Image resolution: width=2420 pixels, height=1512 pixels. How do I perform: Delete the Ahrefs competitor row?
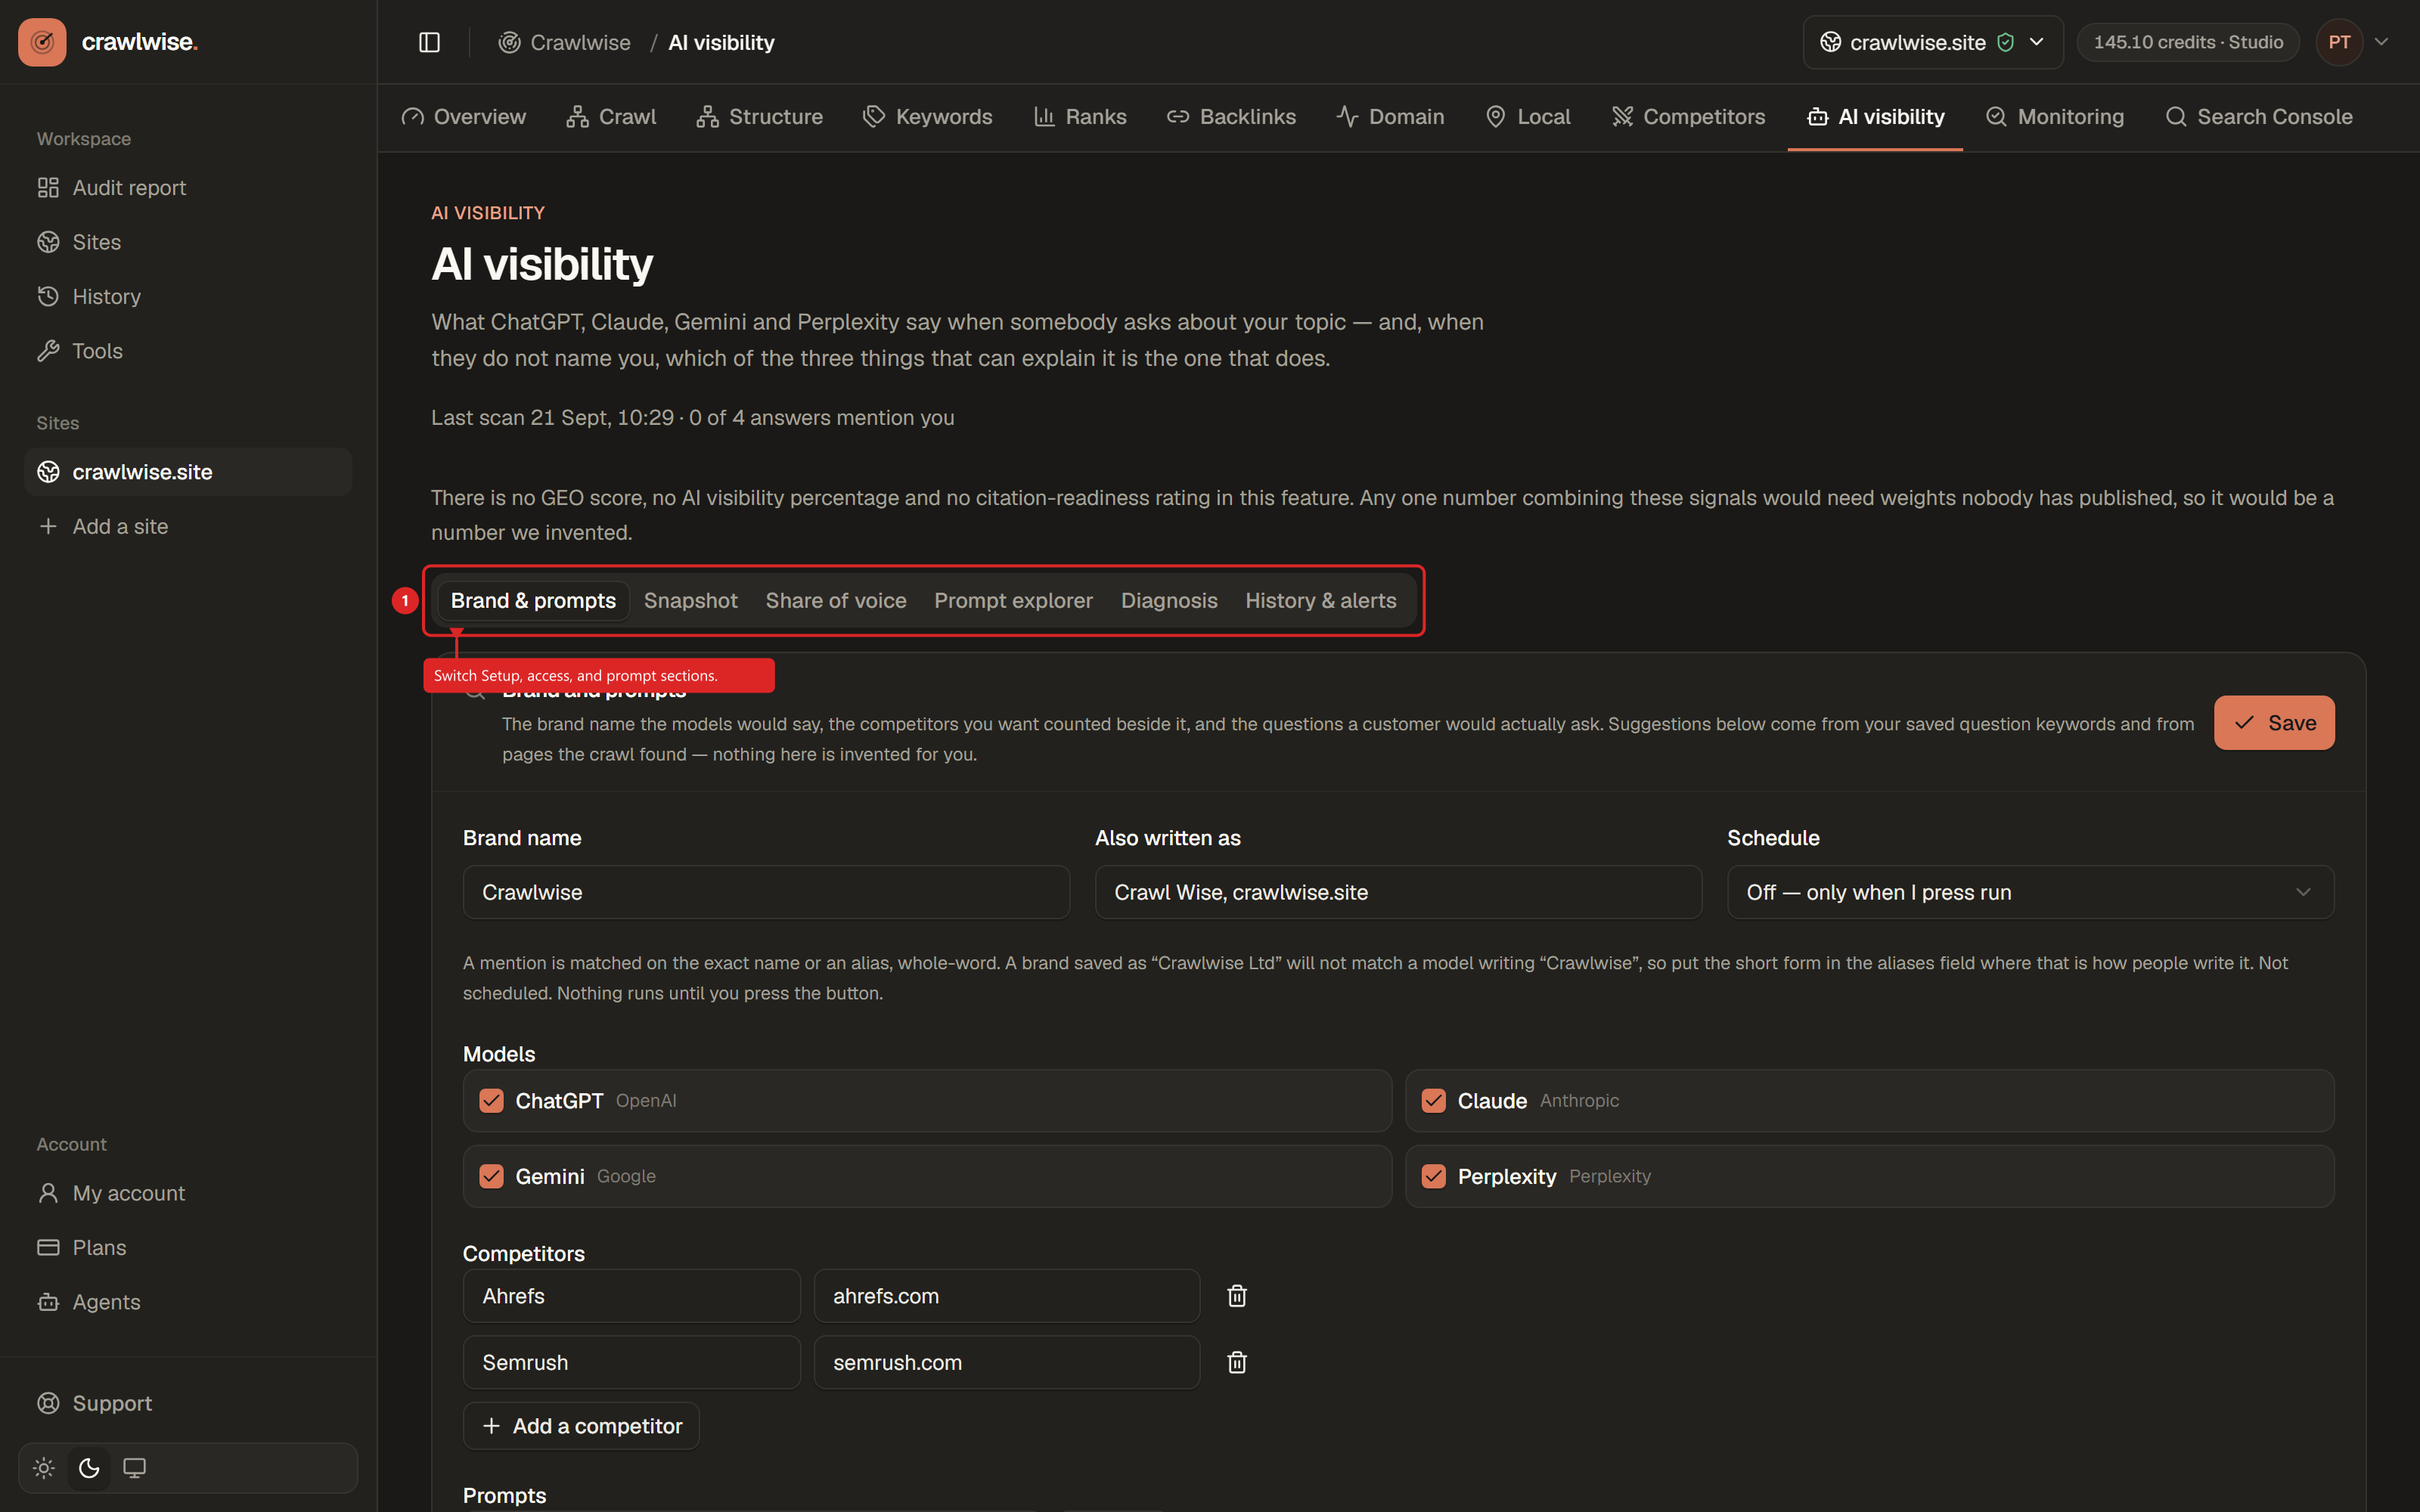pyautogui.click(x=1237, y=1296)
